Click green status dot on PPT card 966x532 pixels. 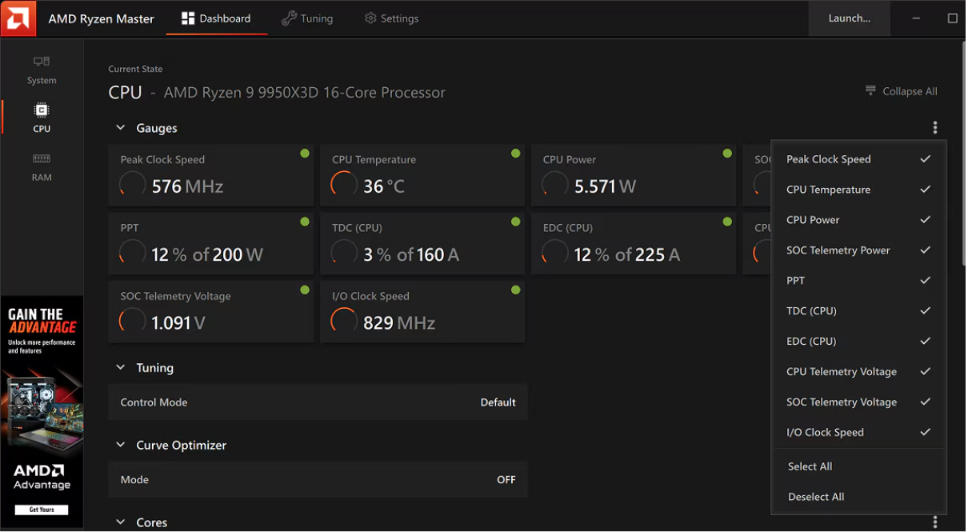pyautogui.click(x=304, y=222)
